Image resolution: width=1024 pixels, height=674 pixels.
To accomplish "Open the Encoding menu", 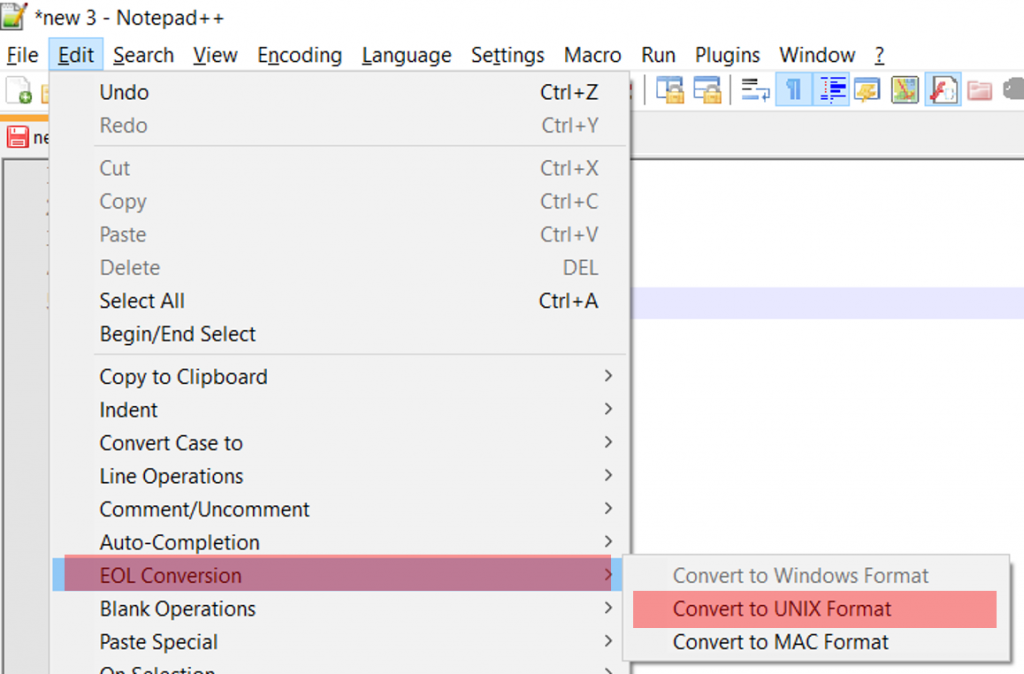I will pyautogui.click(x=300, y=55).
